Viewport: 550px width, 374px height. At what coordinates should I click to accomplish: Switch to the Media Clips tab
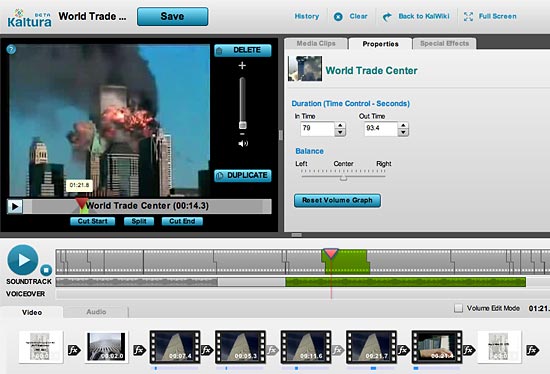[316, 44]
